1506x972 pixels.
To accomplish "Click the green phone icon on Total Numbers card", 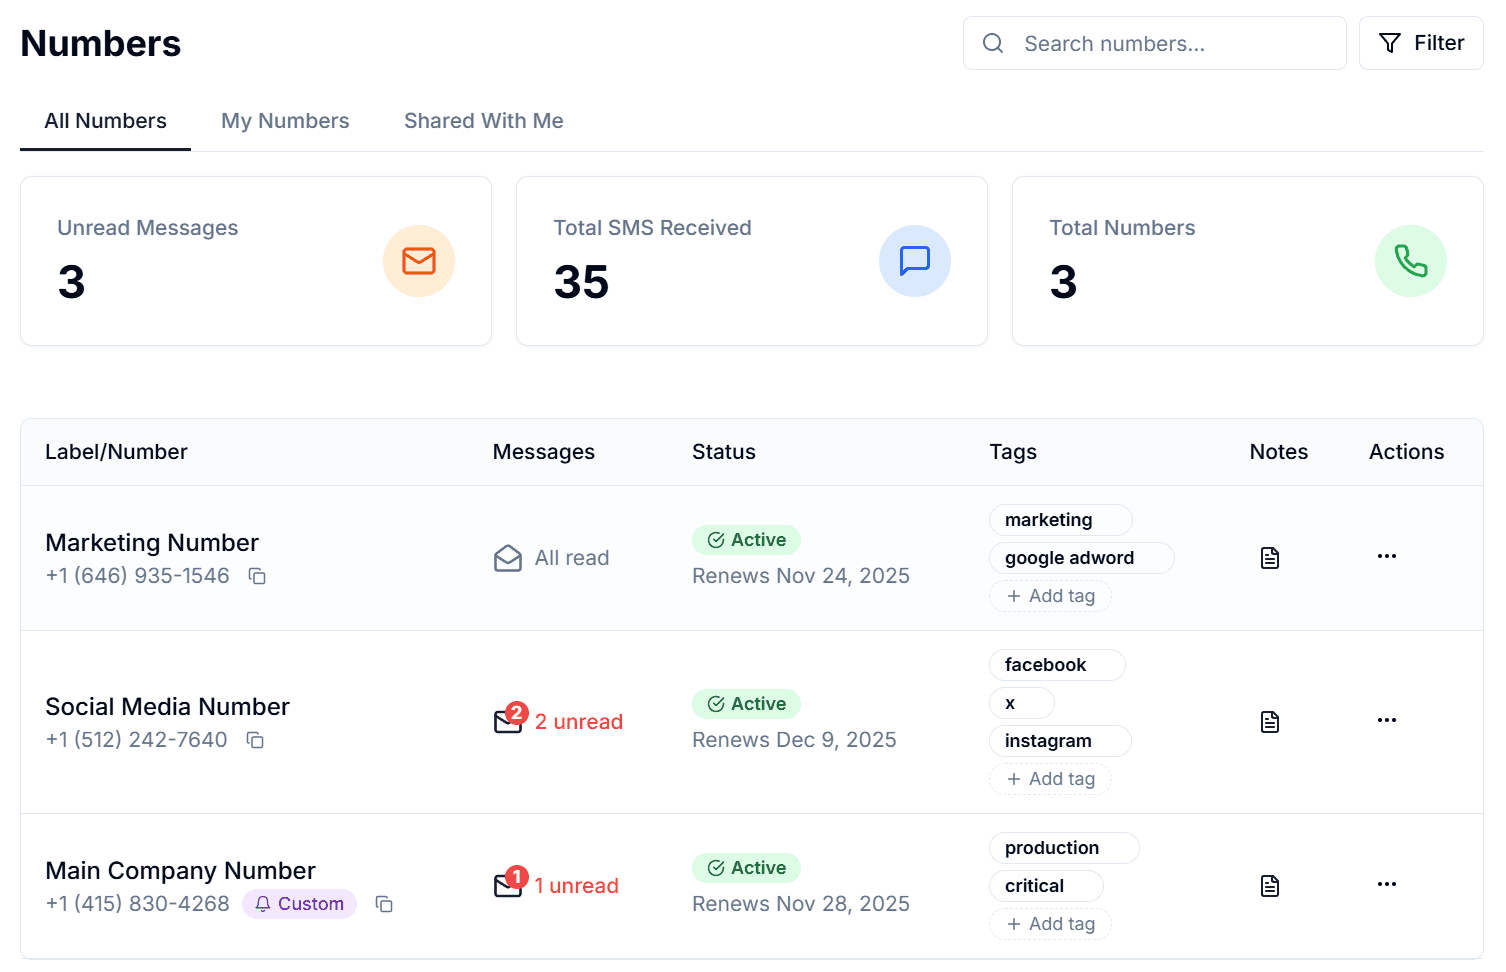I will click(x=1410, y=261).
